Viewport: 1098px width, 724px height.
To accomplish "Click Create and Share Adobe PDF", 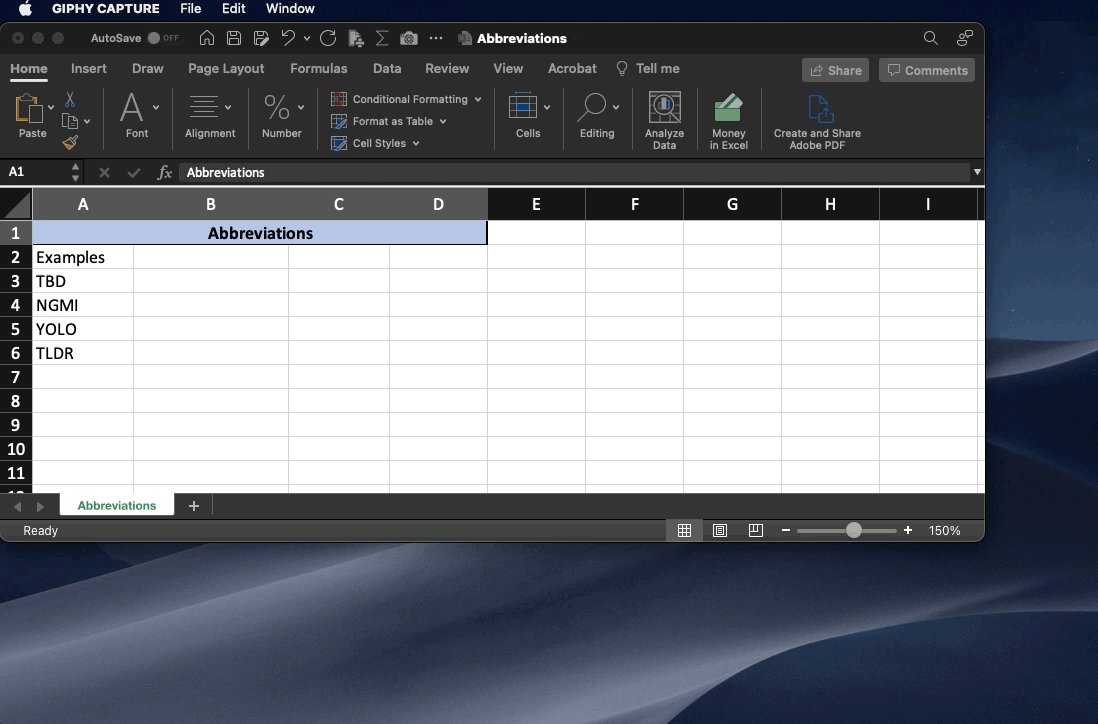I will point(817,120).
